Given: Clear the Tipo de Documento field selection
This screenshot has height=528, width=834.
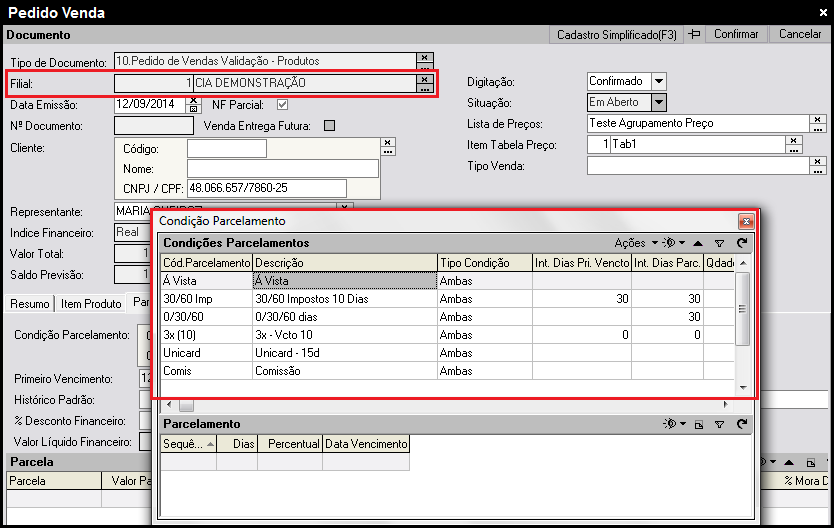Looking at the screenshot, I should [x=424, y=57].
